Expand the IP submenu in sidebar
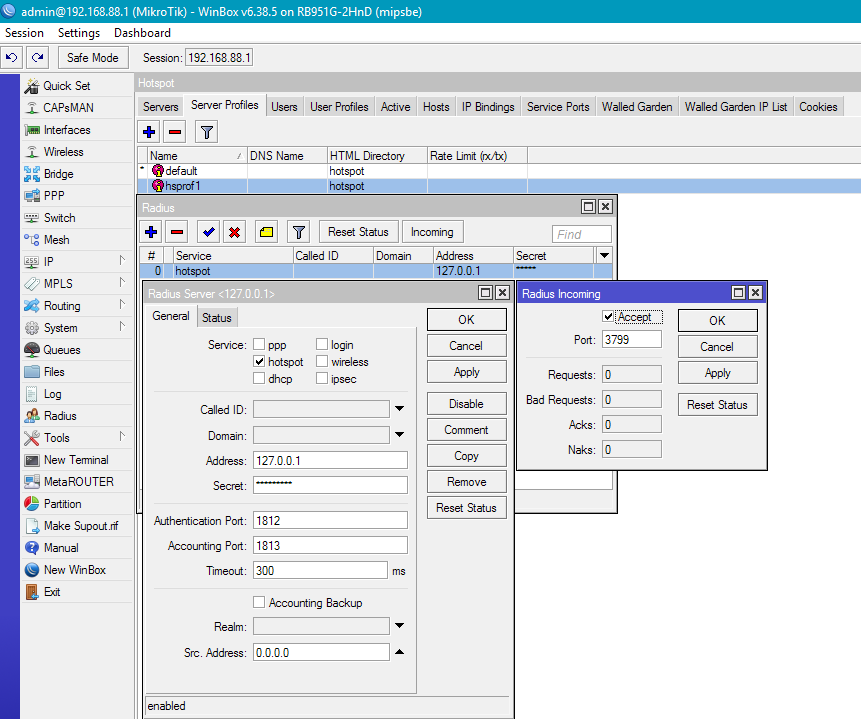 (x=122, y=261)
